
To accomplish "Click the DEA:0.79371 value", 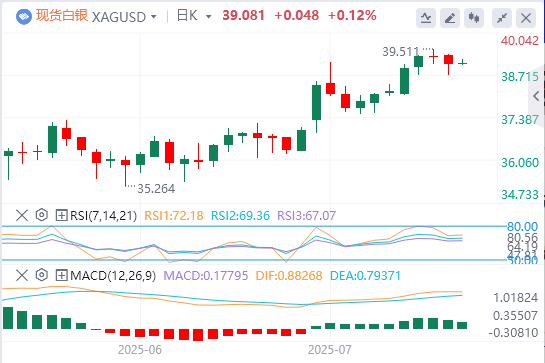I will pos(365,276).
